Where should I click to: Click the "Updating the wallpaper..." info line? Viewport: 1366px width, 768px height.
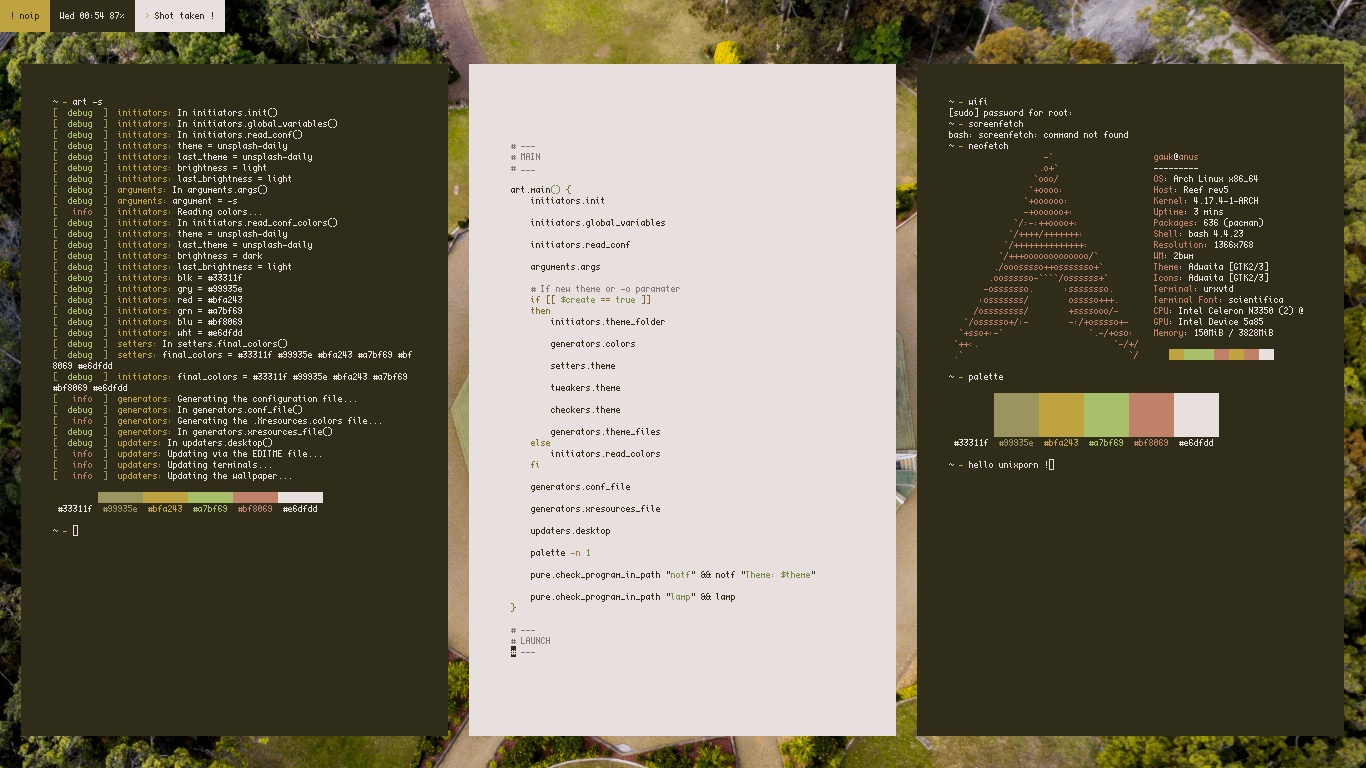230,476
